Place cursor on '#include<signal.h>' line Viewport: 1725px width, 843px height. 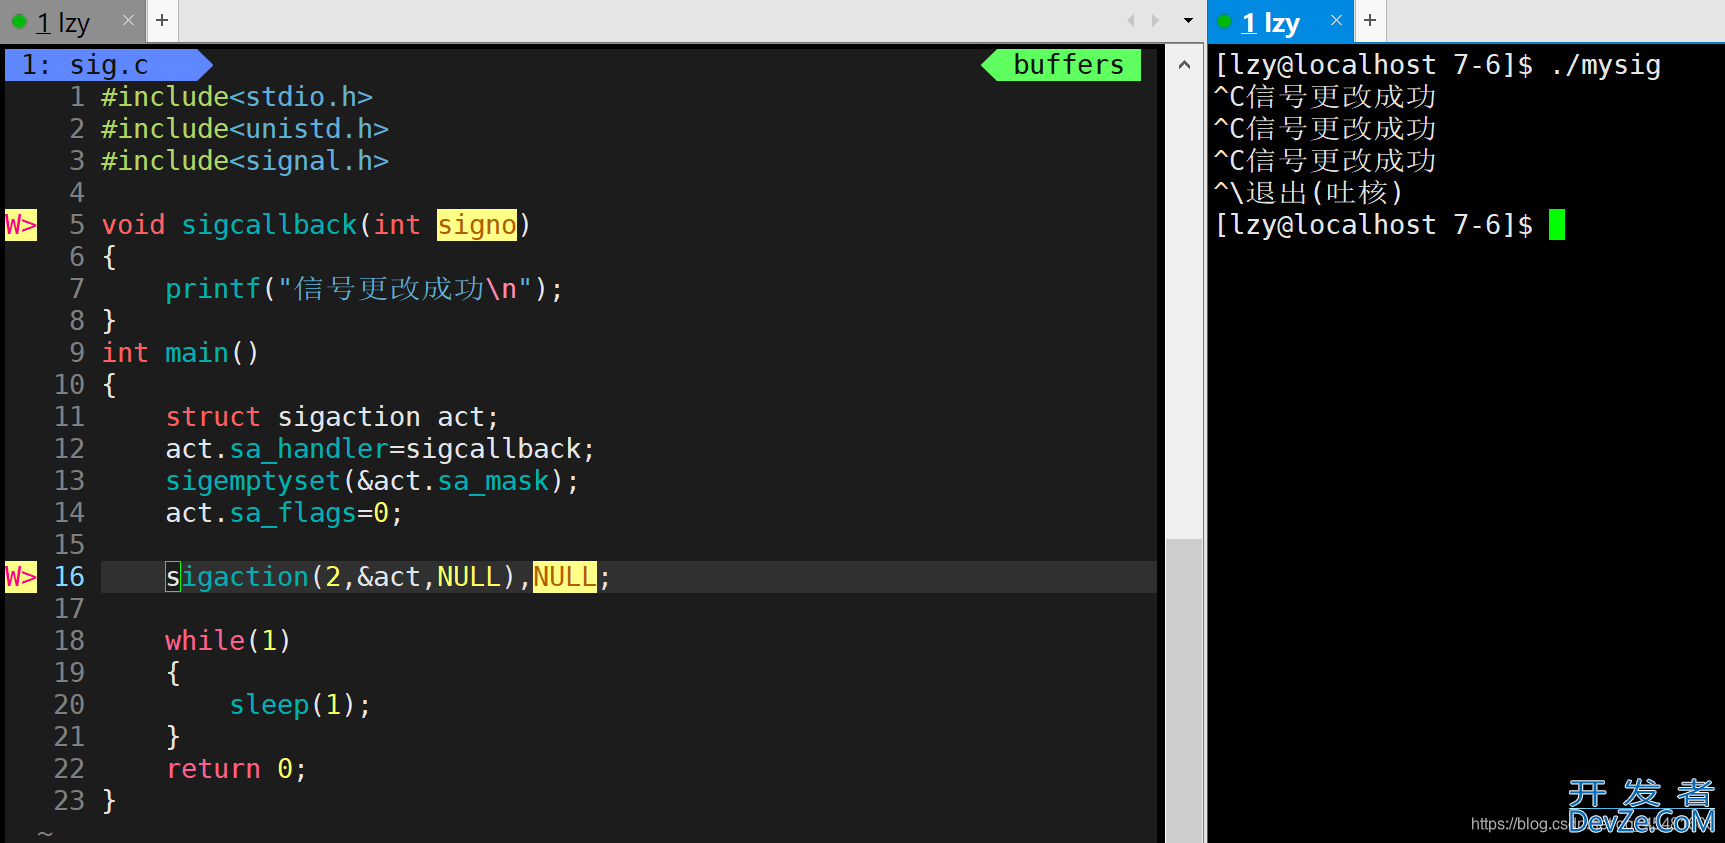[x=245, y=161]
